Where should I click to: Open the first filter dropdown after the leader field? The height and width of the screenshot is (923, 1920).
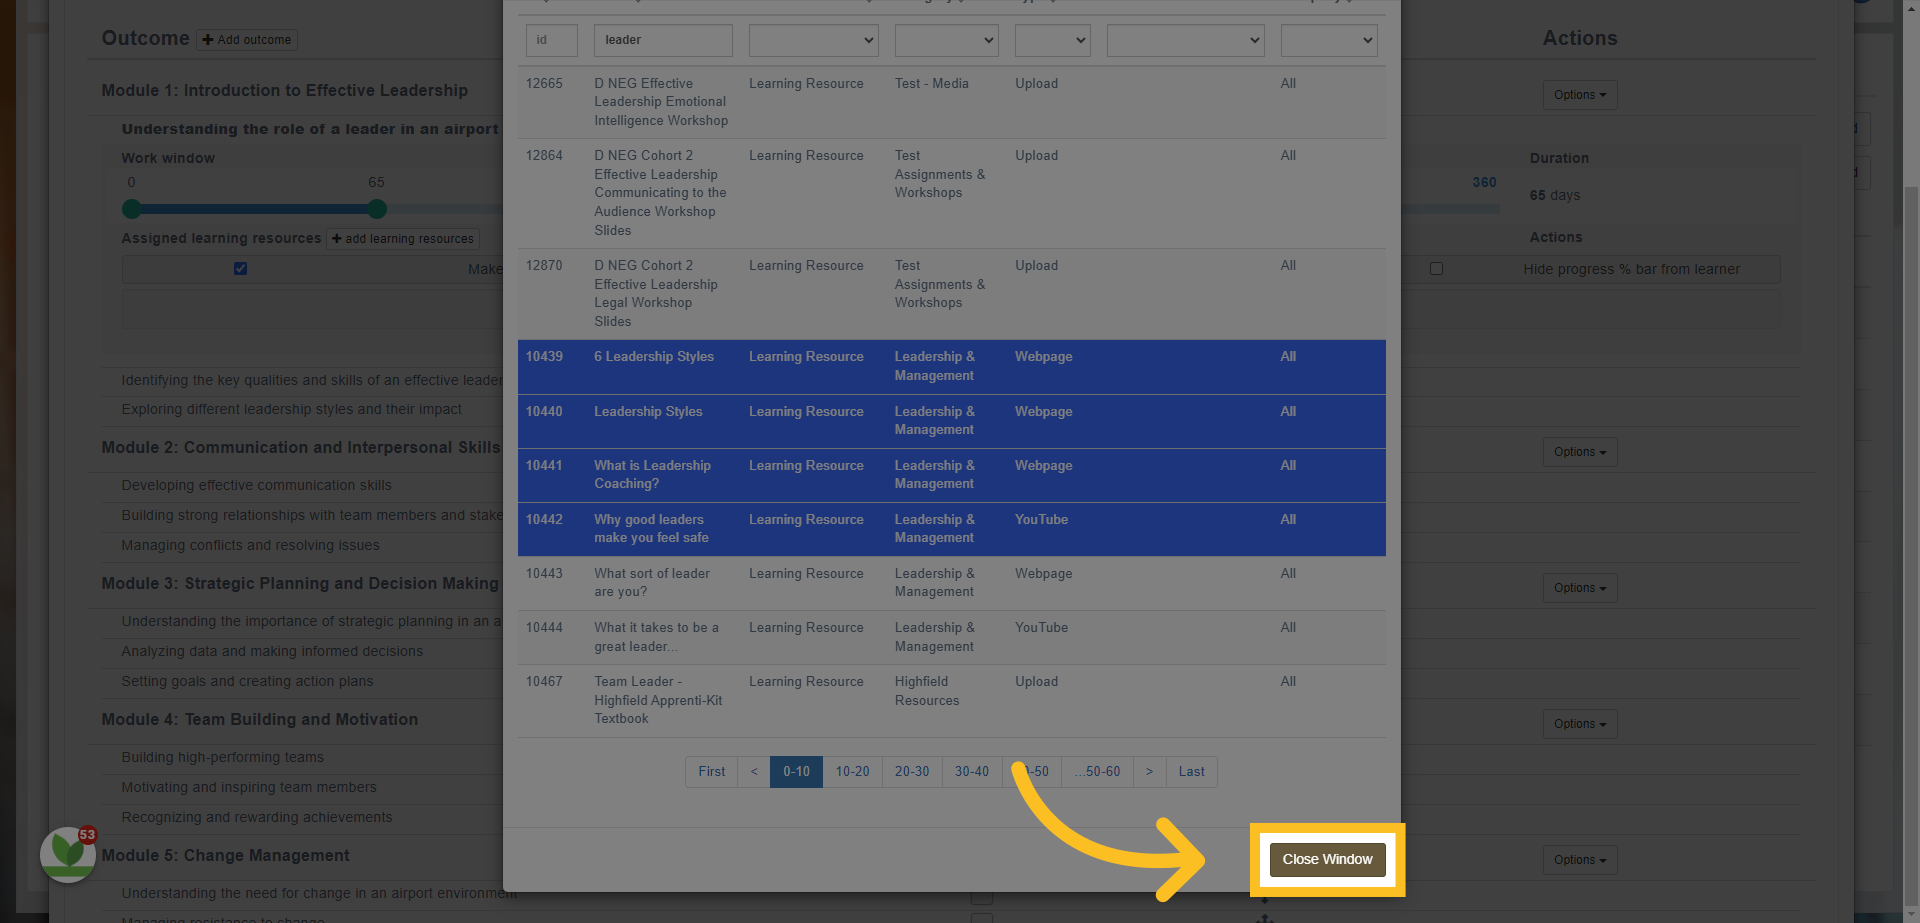point(813,40)
